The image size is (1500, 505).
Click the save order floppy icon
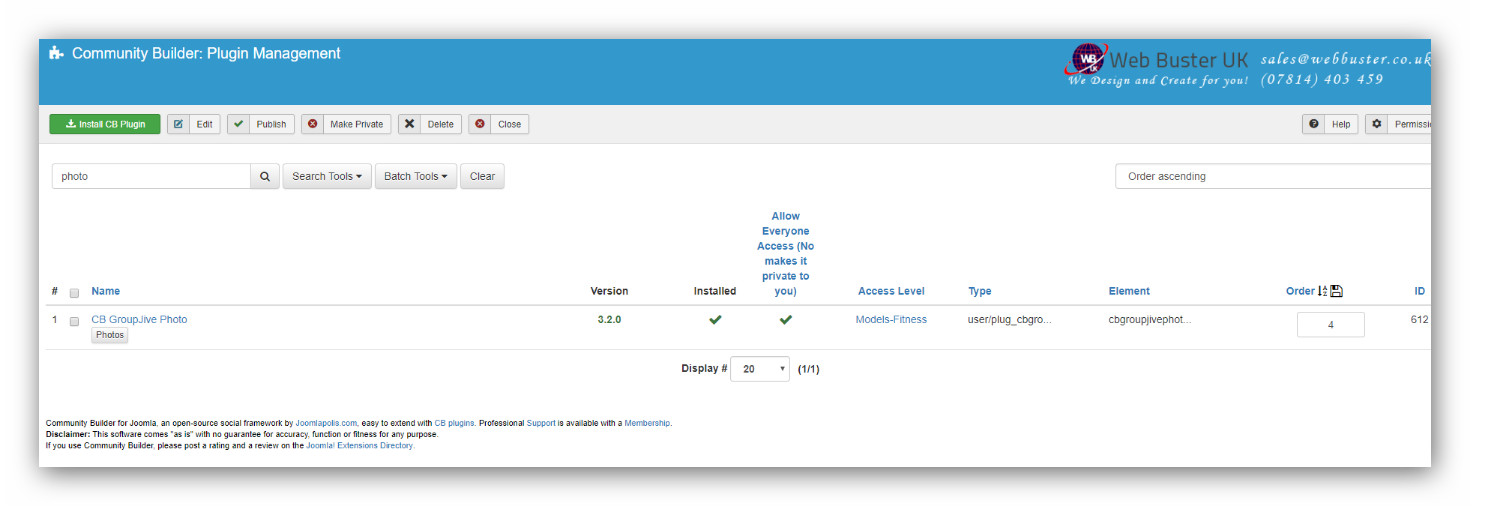click(1337, 291)
